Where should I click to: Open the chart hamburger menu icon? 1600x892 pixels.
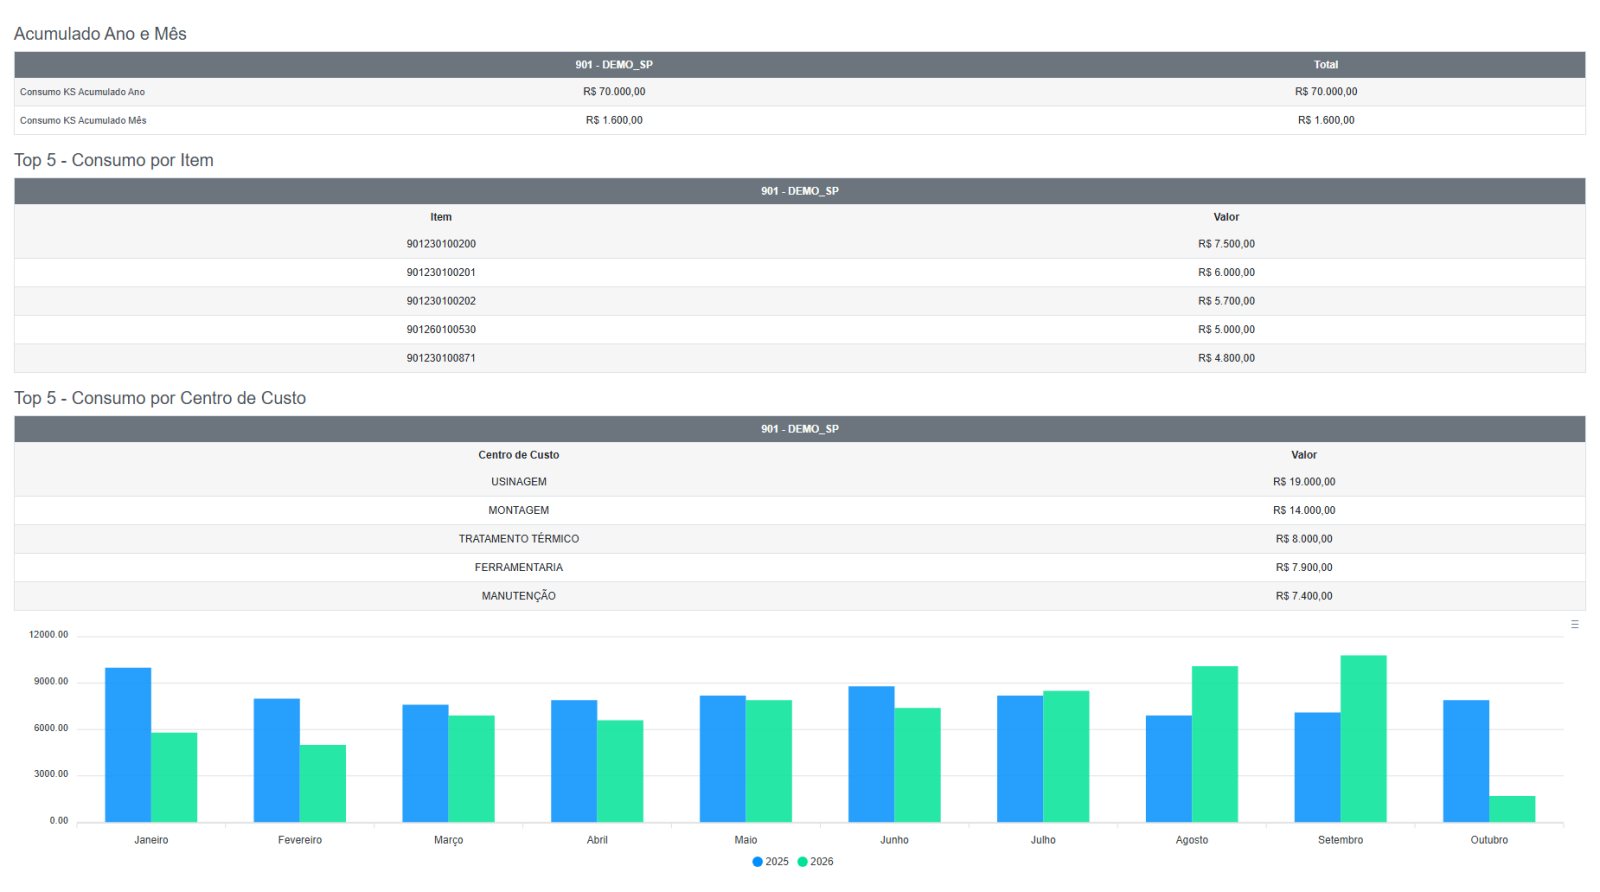click(x=1574, y=624)
